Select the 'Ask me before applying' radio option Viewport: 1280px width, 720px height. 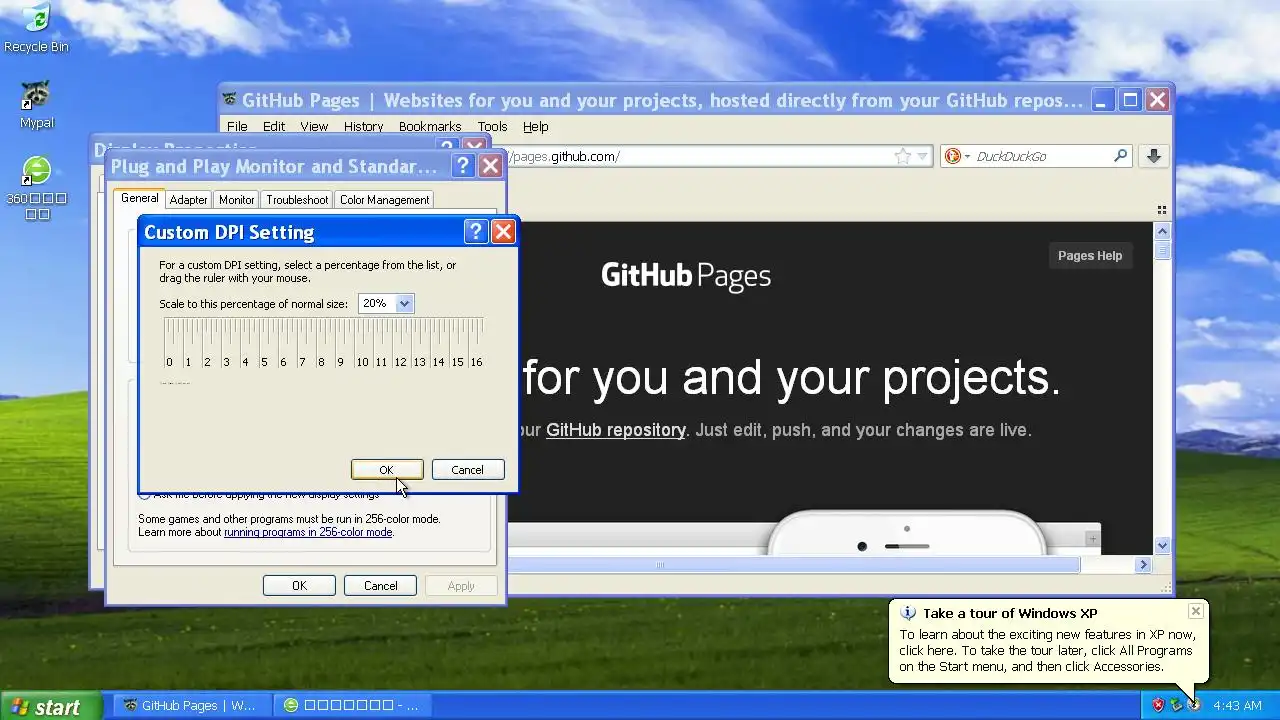tap(144, 495)
